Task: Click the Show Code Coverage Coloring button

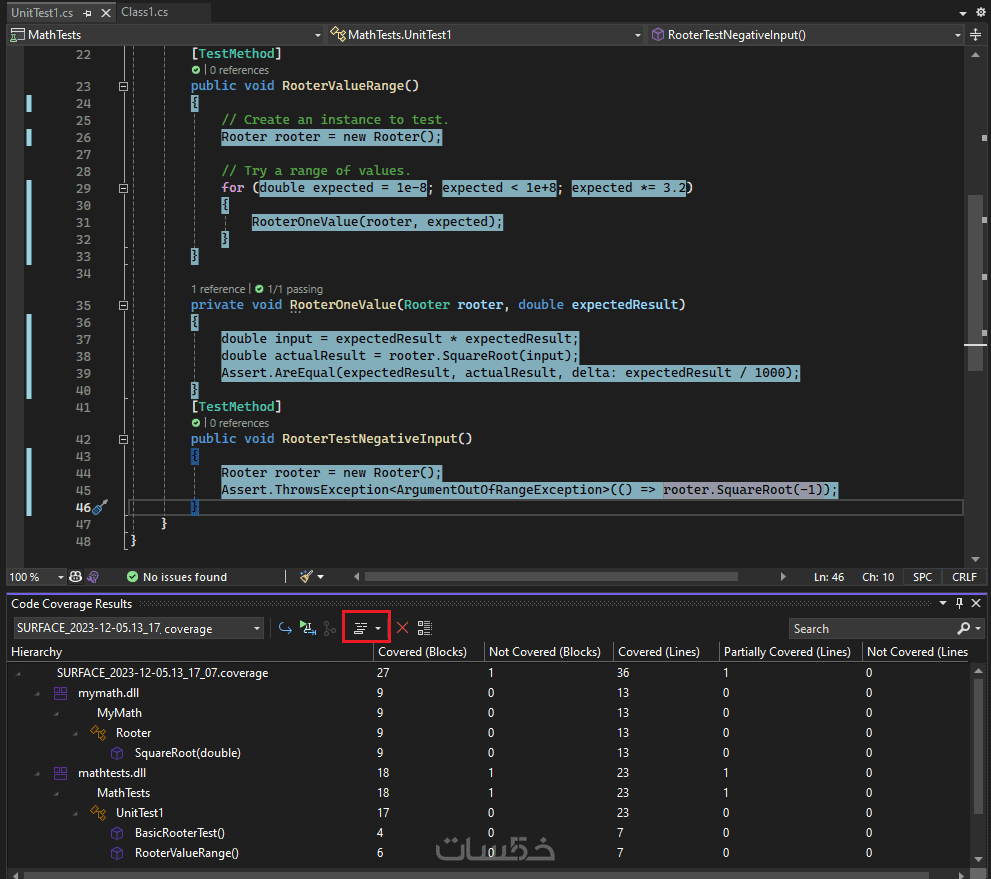Action: coord(360,628)
